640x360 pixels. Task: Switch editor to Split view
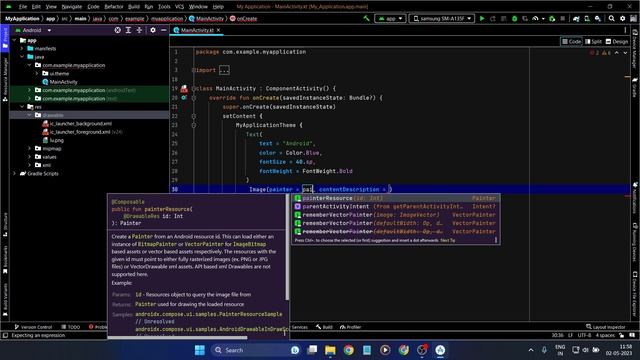pos(593,41)
